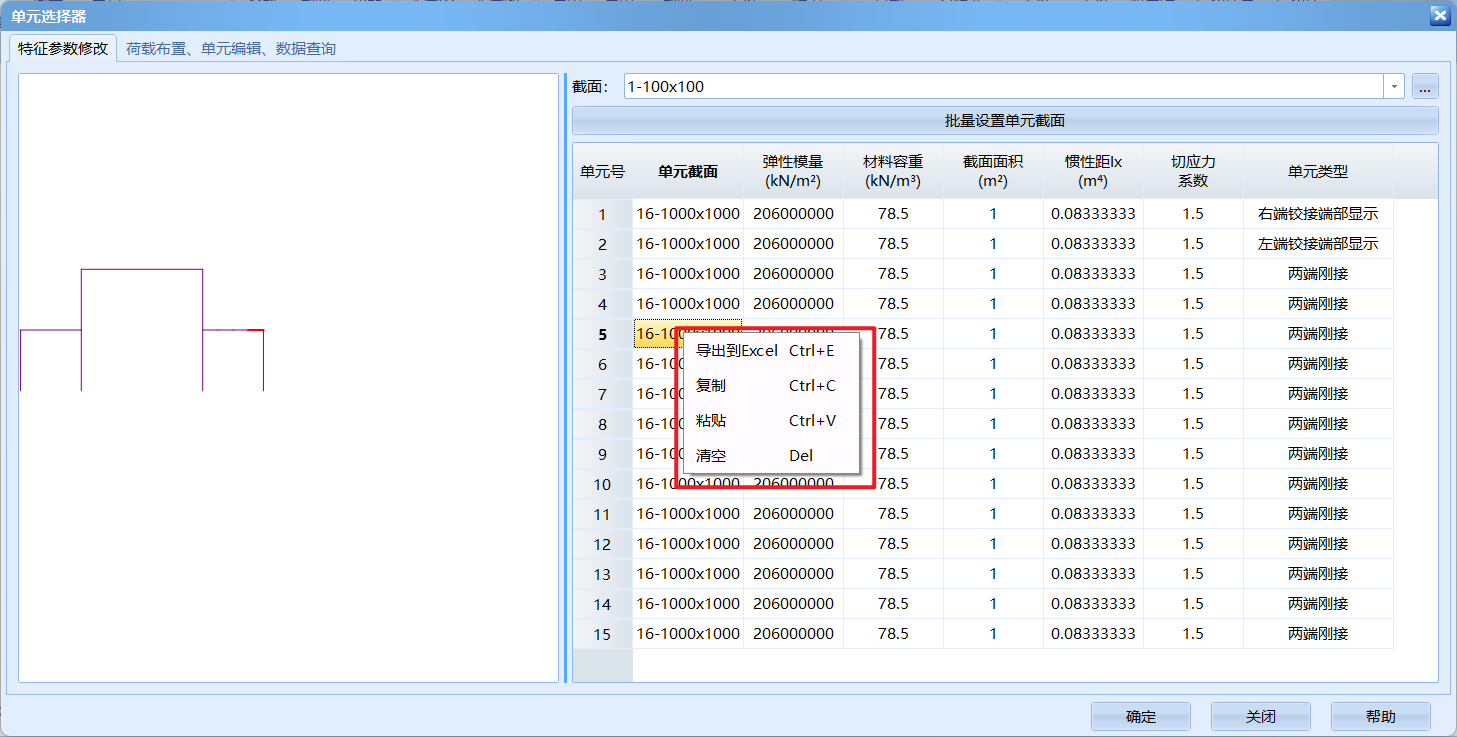Click the 关闭 button
Screen dimensions: 1457x737
click(1260, 716)
